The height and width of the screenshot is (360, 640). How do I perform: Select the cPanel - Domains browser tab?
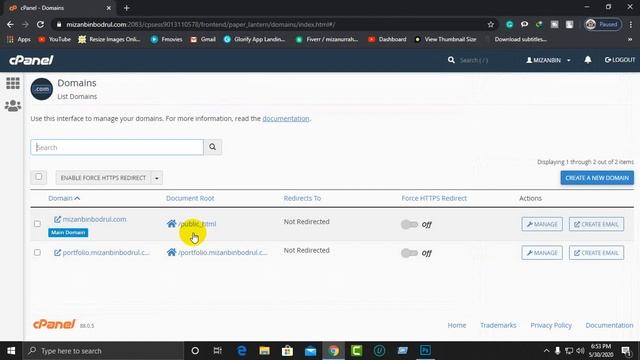(60, 8)
